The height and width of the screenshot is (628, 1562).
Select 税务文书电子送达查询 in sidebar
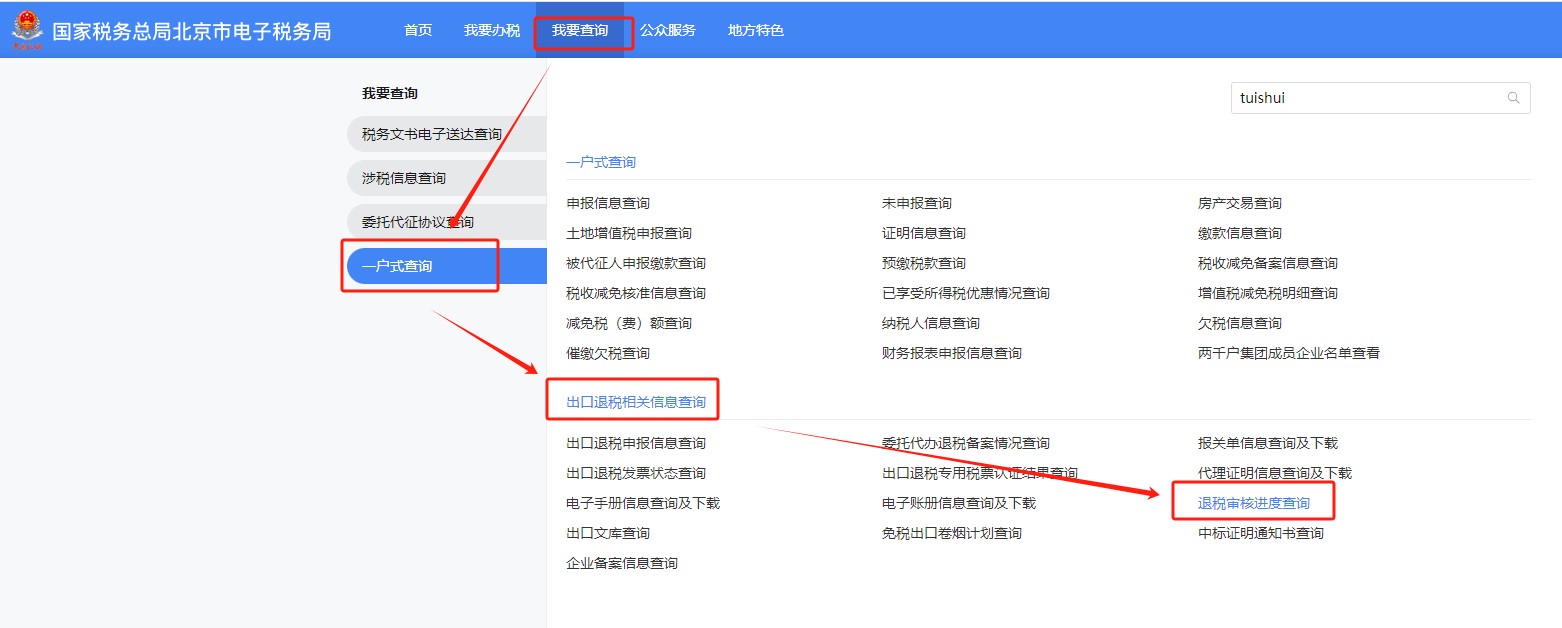(x=432, y=134)
